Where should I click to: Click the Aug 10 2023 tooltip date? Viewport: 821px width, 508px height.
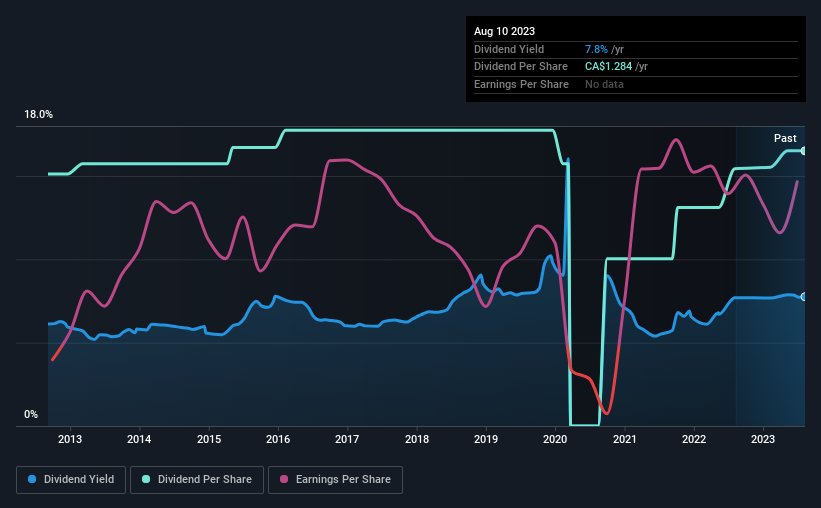coord(504,31)
